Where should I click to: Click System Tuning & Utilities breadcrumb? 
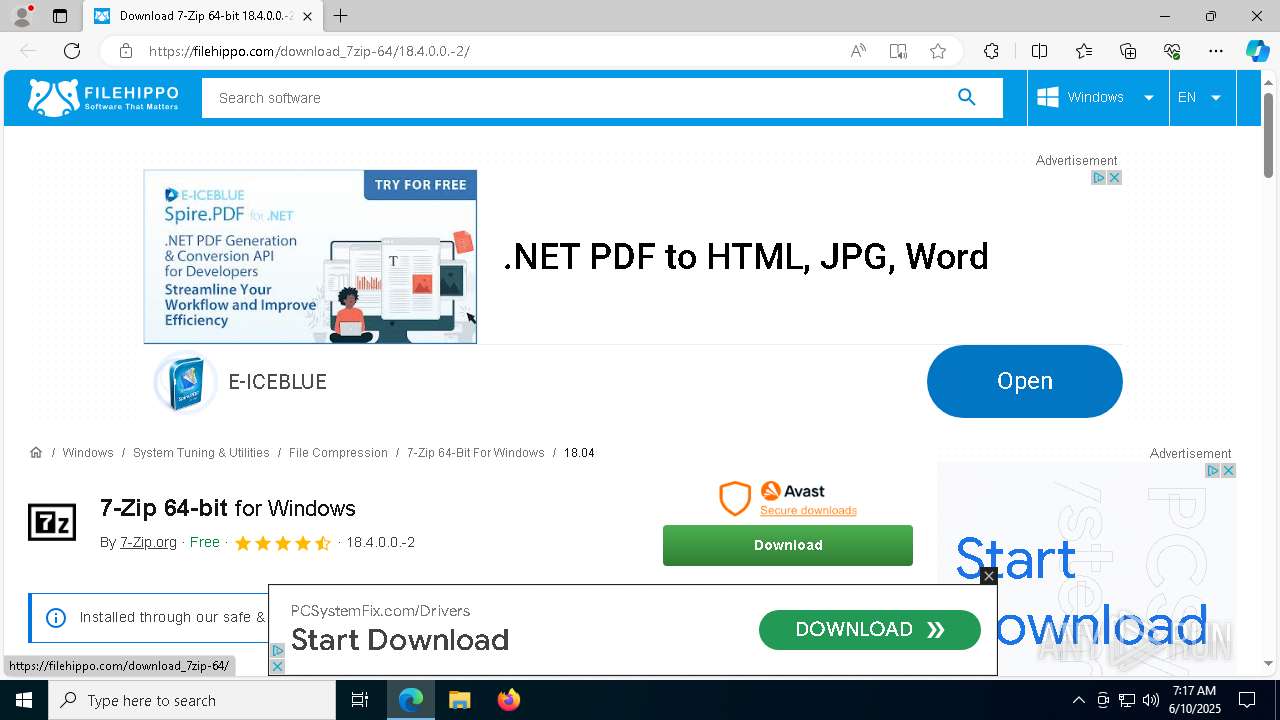(201, 453)
